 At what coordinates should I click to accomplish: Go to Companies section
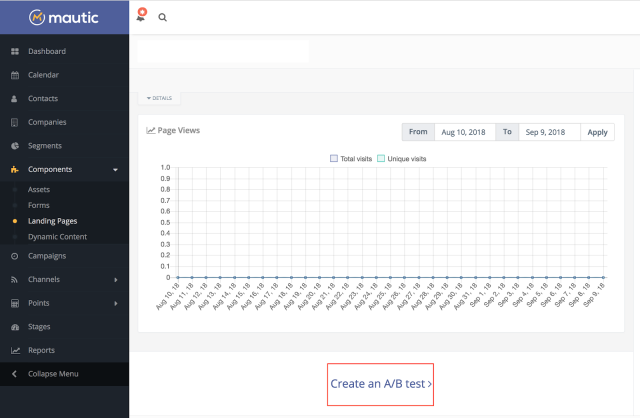click(47, 122)
